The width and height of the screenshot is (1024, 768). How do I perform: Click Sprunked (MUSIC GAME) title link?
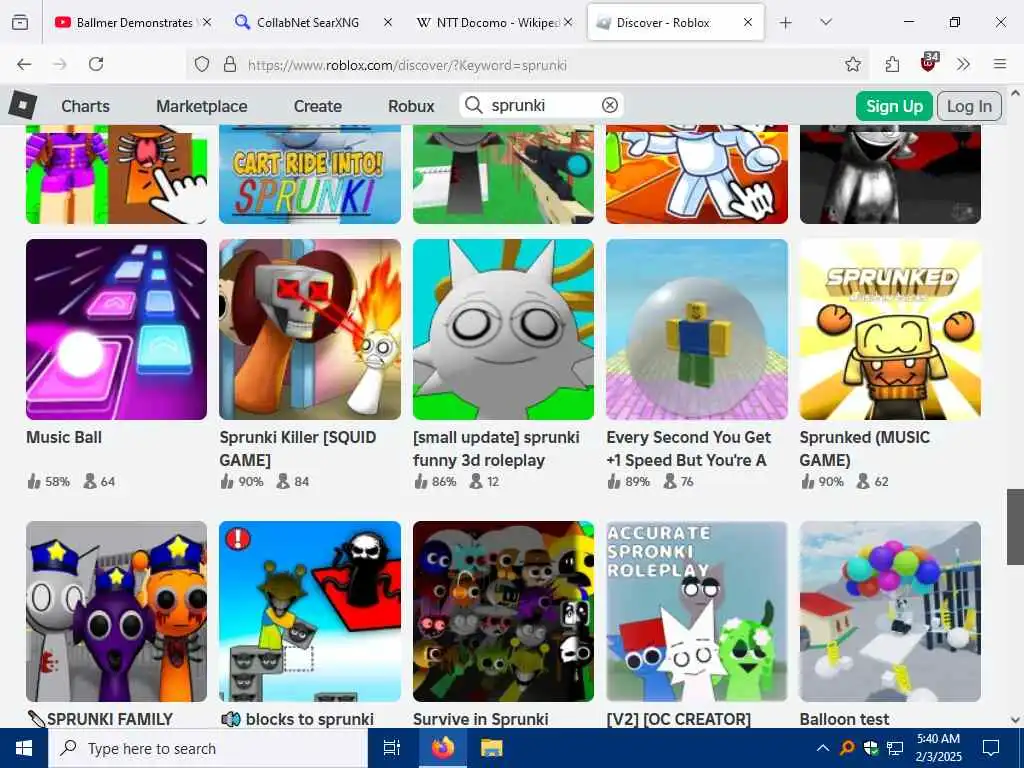(x=865, y=449)
